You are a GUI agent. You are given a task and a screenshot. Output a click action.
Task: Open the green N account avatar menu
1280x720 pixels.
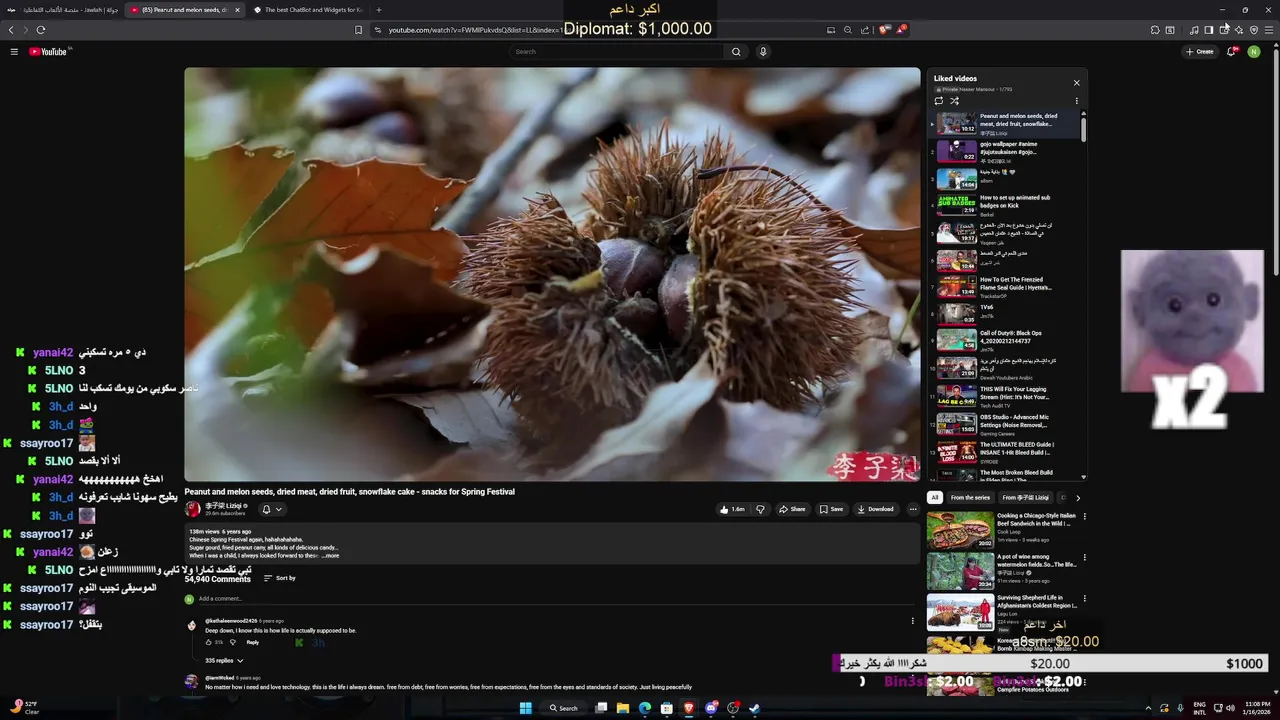1254,52
